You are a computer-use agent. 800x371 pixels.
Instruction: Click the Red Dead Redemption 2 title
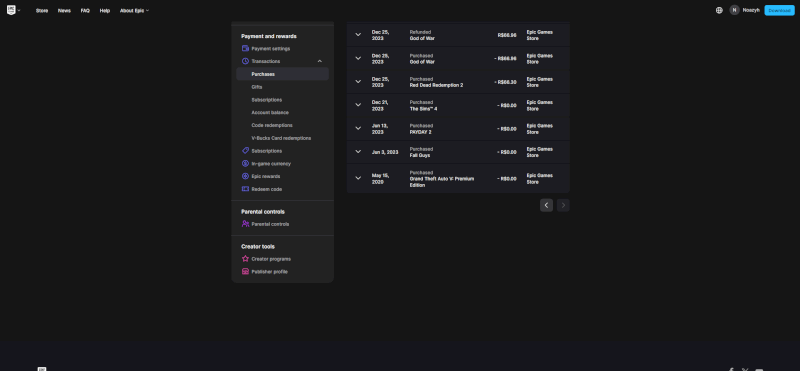[436, 85]
